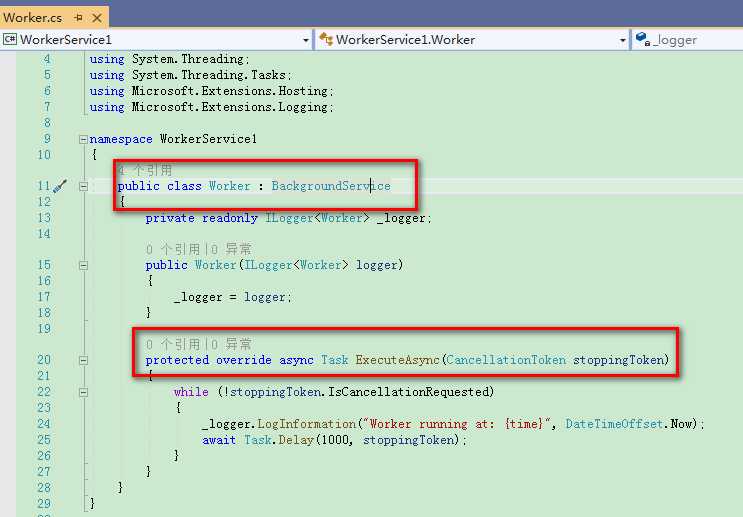The height and width of the screenshot is (517, 743).
Task: Collapse the namespace WorkerService1 block
Action: (x=83, y=139)
